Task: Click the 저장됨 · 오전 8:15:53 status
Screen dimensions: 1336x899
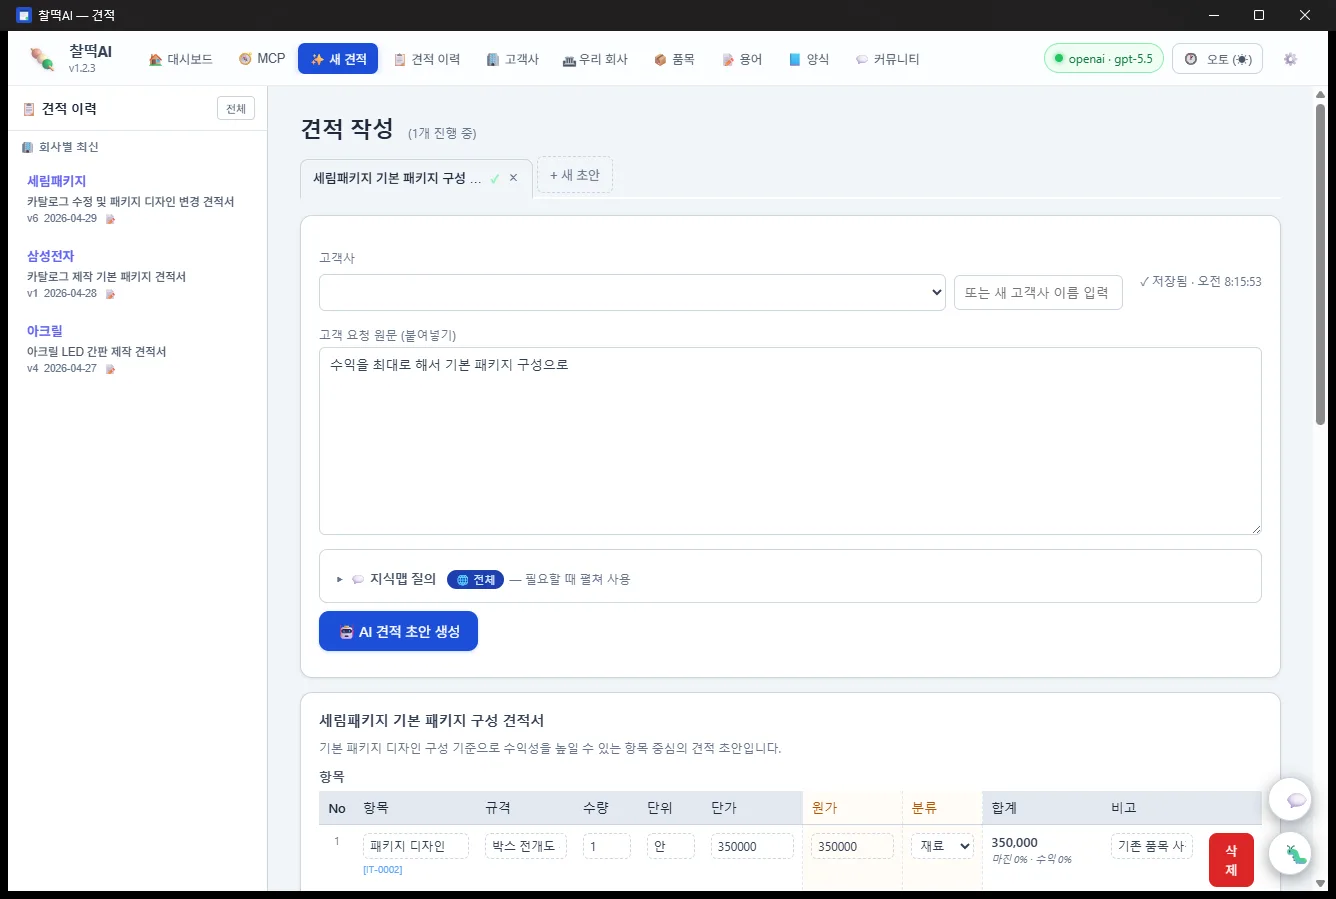Action: [1200, 282]
